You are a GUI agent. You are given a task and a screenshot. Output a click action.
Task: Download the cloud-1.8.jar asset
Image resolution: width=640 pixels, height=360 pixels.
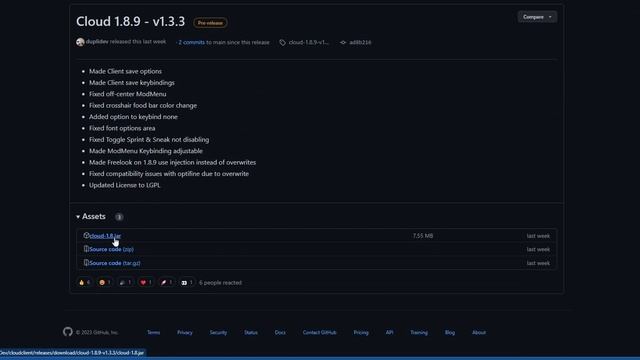coord(105,236)
